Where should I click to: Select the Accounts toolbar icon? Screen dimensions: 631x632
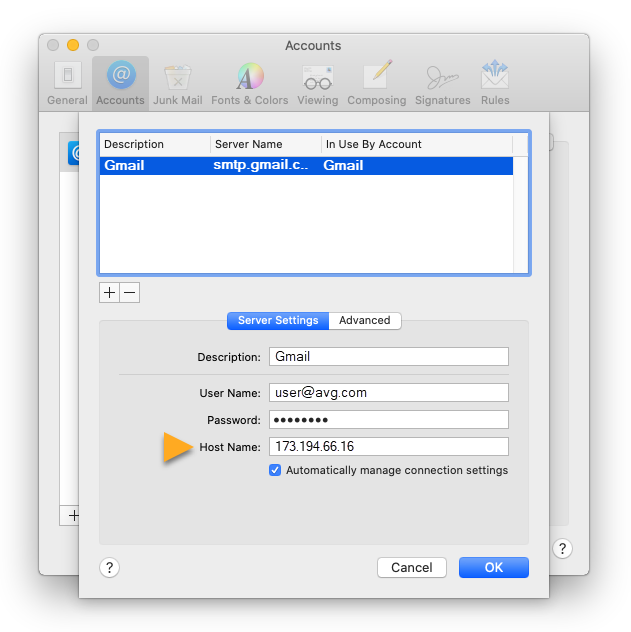click(x=120, y=84)
